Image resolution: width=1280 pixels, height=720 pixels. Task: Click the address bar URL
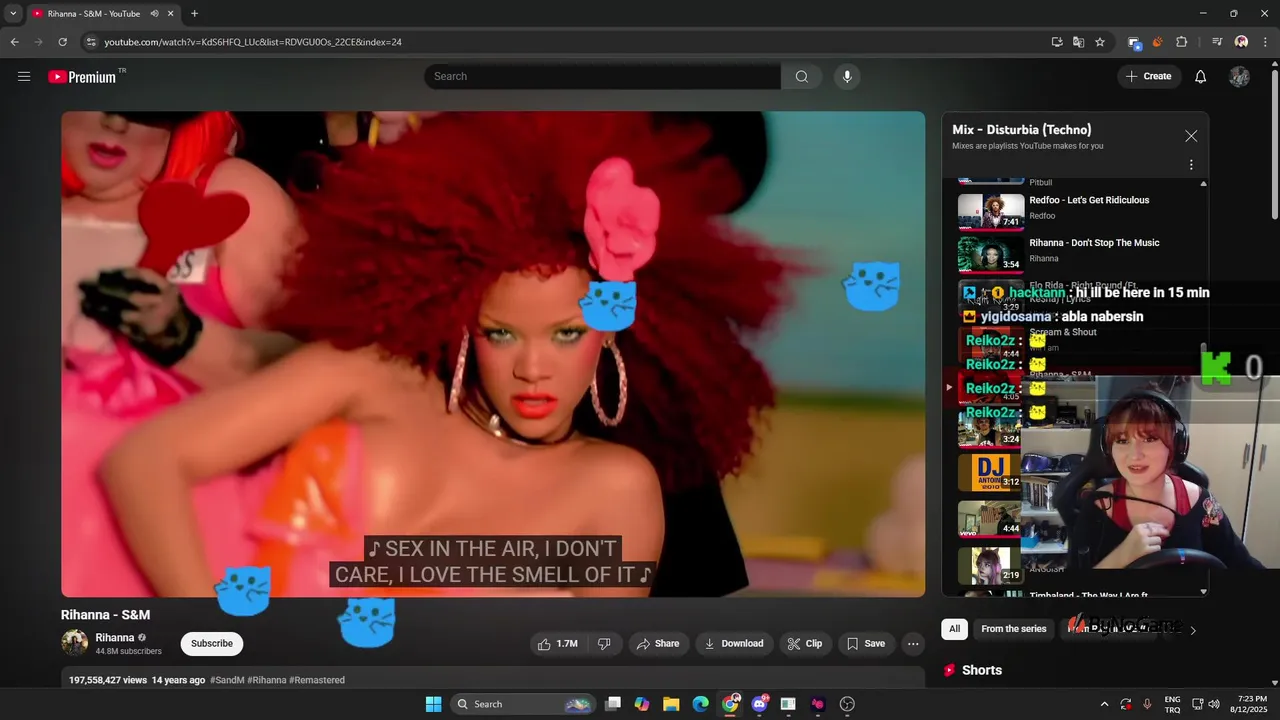click(x=253, y=42)
